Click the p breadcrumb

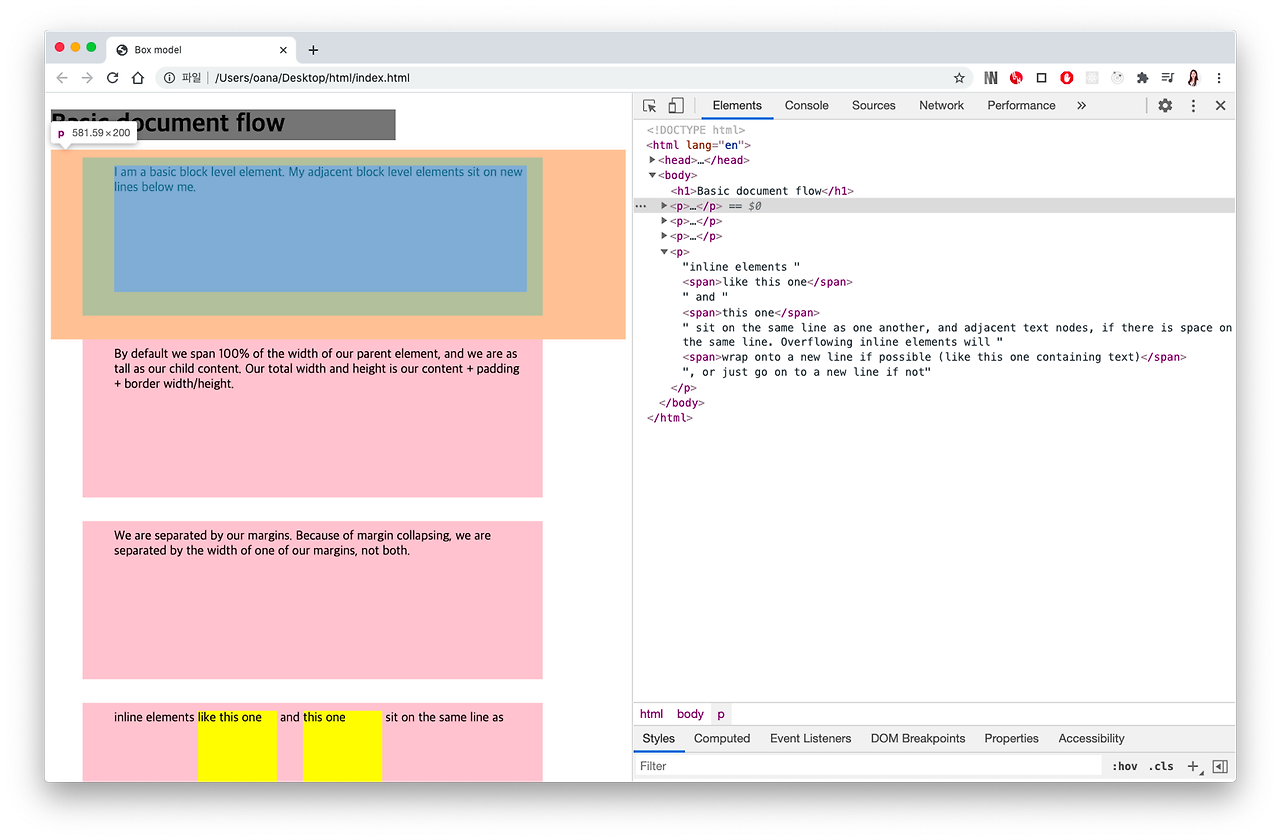pos(721,714)
